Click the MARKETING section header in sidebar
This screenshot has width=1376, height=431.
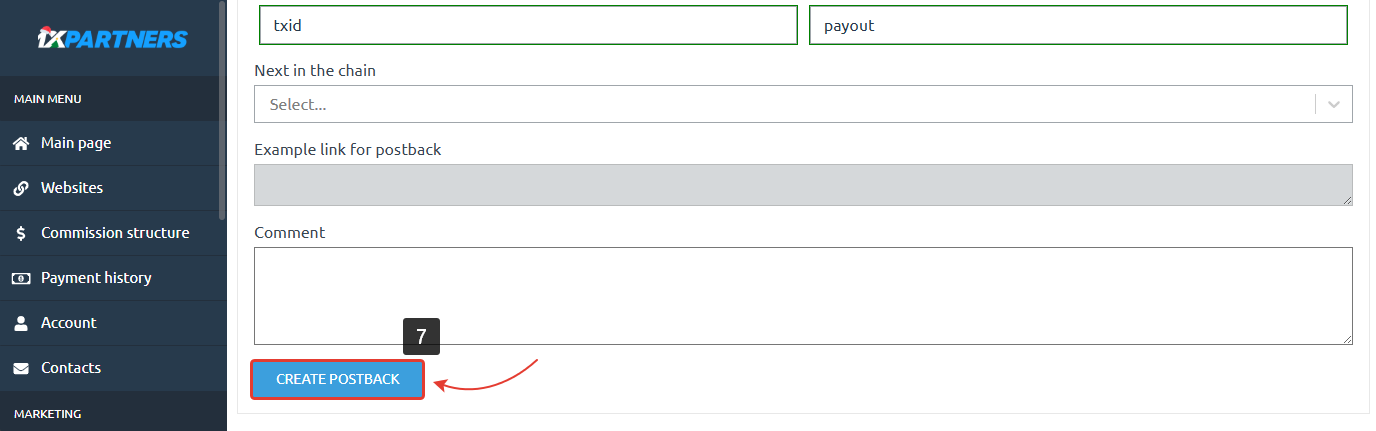coord(48,413)
